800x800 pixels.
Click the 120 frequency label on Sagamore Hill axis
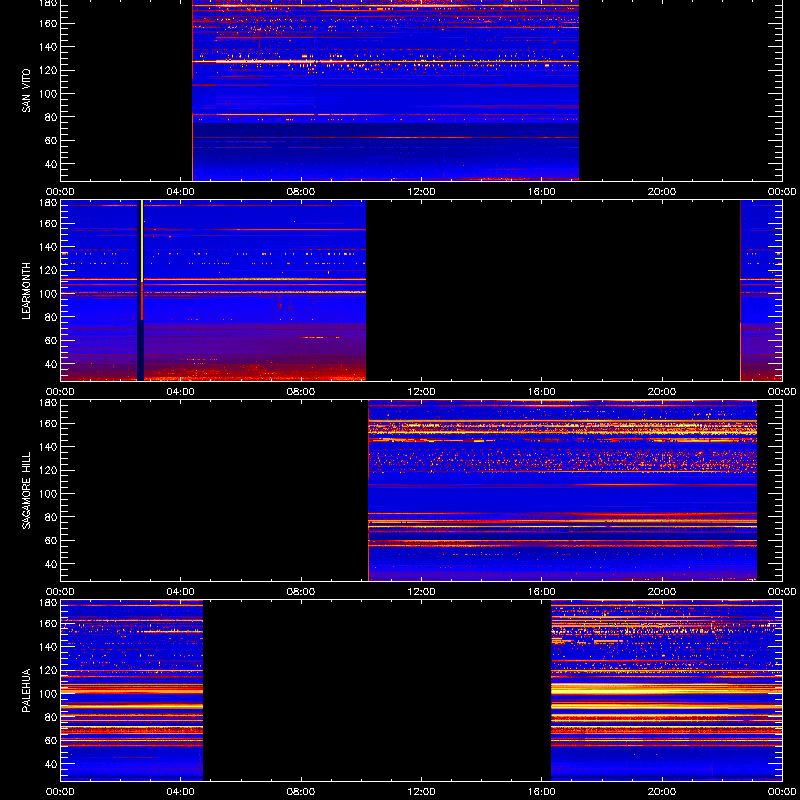click(x=50, y=470)
